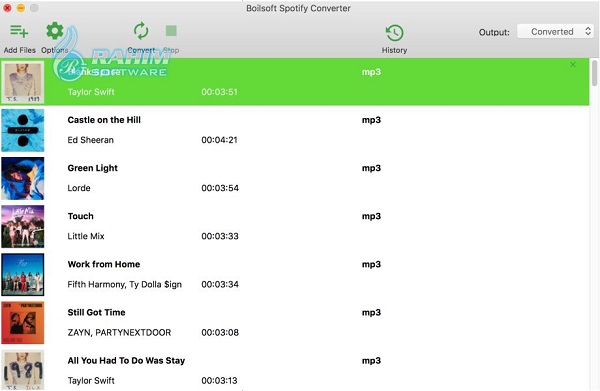The image size is (600, 391).
Task: Click the vertical scrollbar thumb
Action: tap(594, 73)
